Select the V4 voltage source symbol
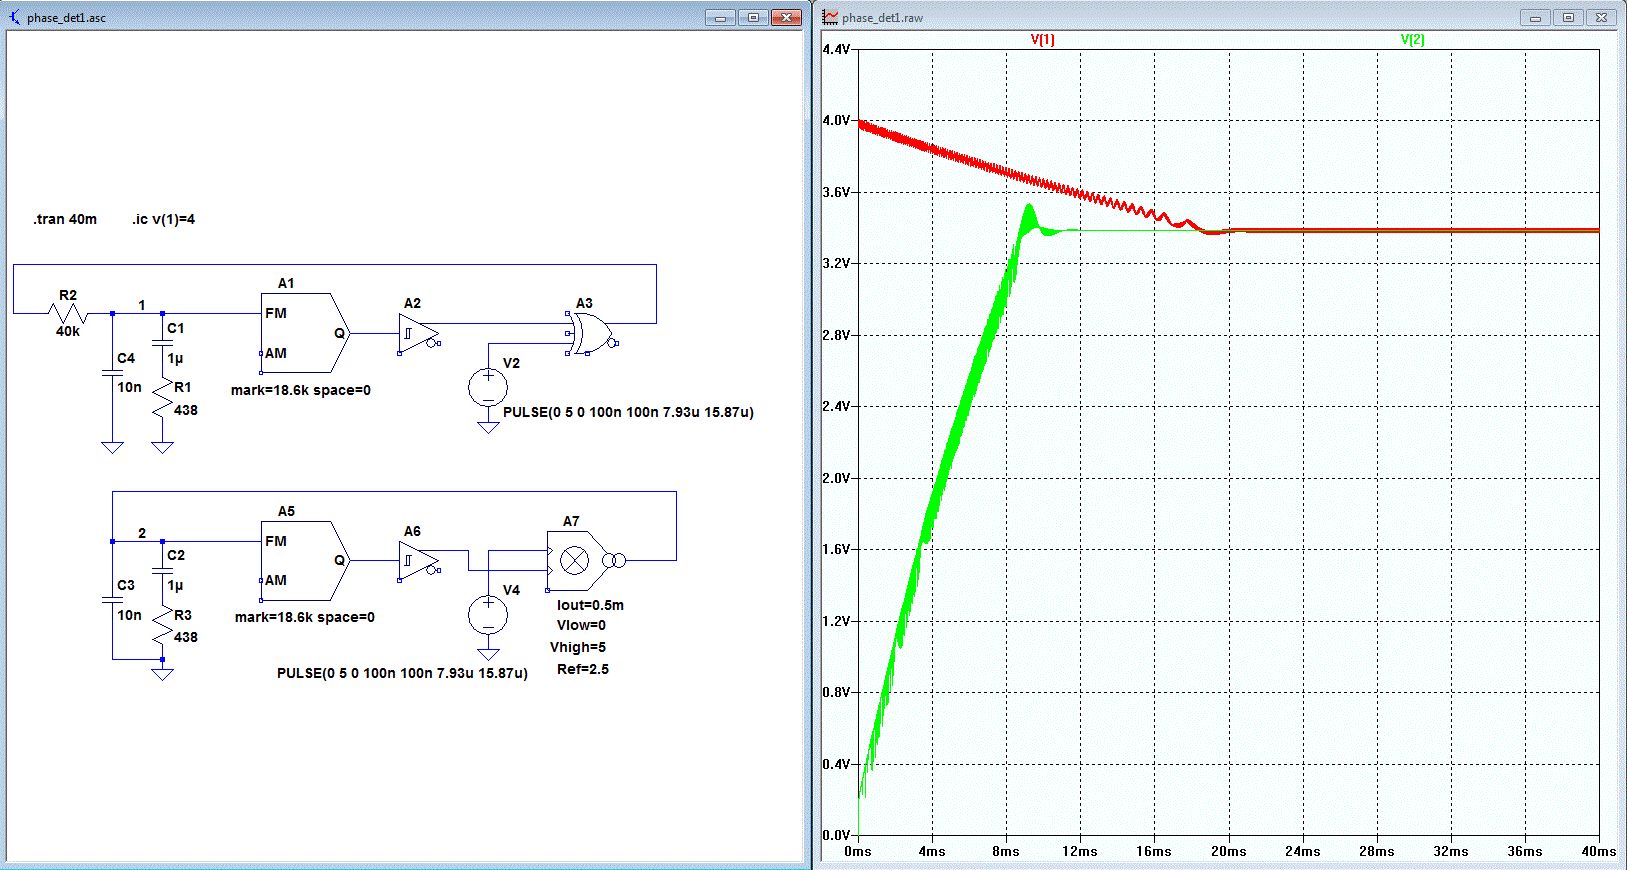The width and height of the screenshot is (1627, 870). tap(488, 614)
